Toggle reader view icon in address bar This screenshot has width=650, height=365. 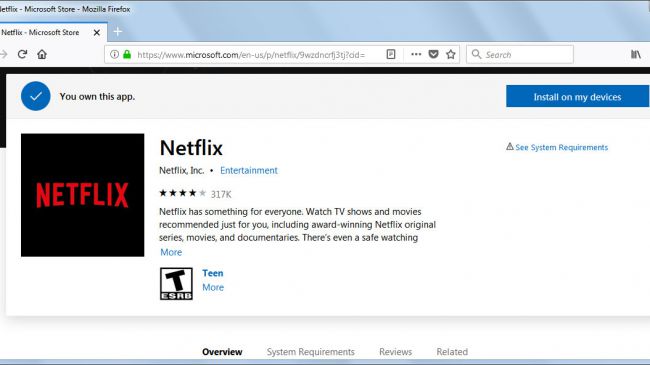pyautogui.click(x=391, y=54)
